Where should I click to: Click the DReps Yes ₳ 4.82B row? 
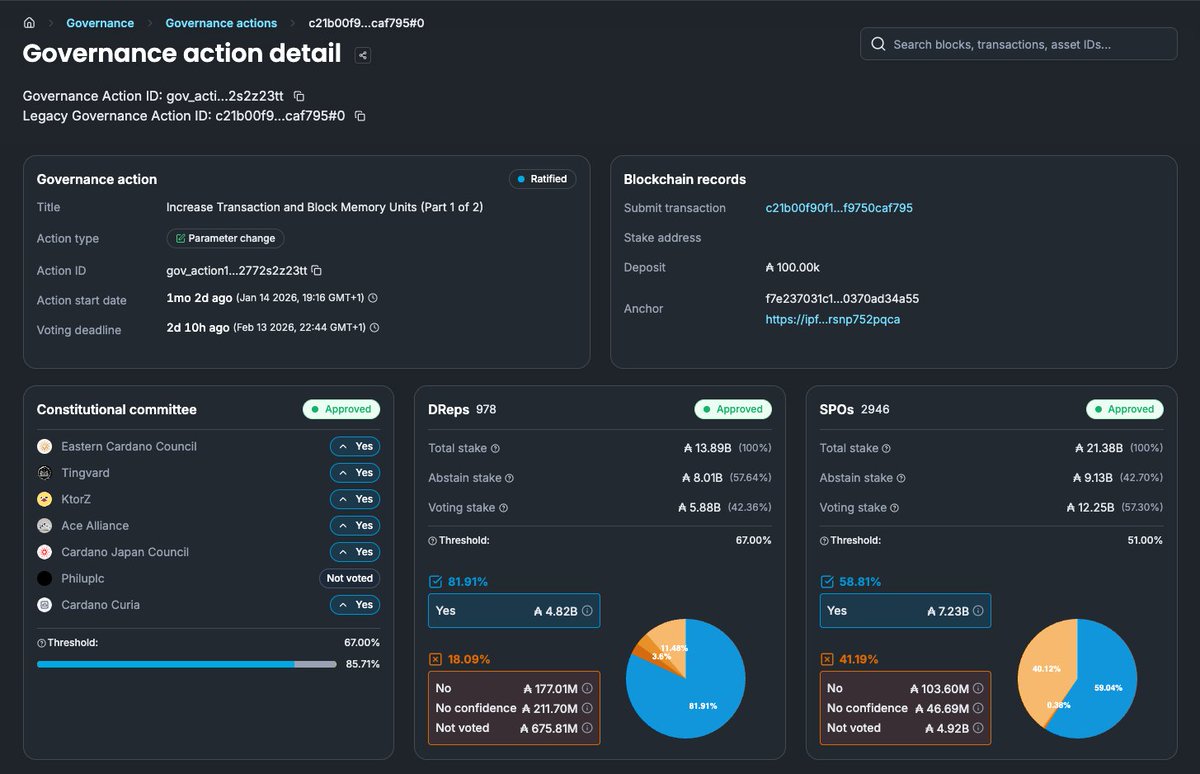pyautogui.click(x=514, y=611)
